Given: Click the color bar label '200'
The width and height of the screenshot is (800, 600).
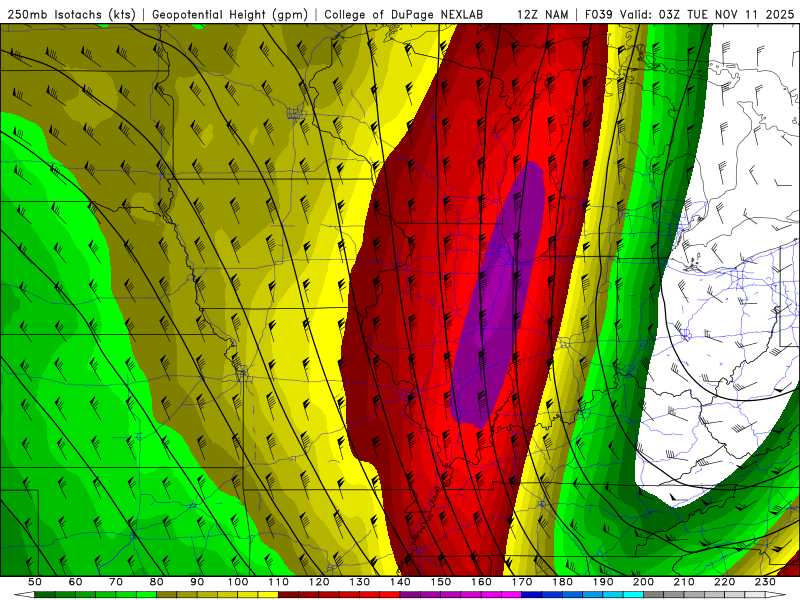Looking at the screenshot, I should [x=643, y=582].
